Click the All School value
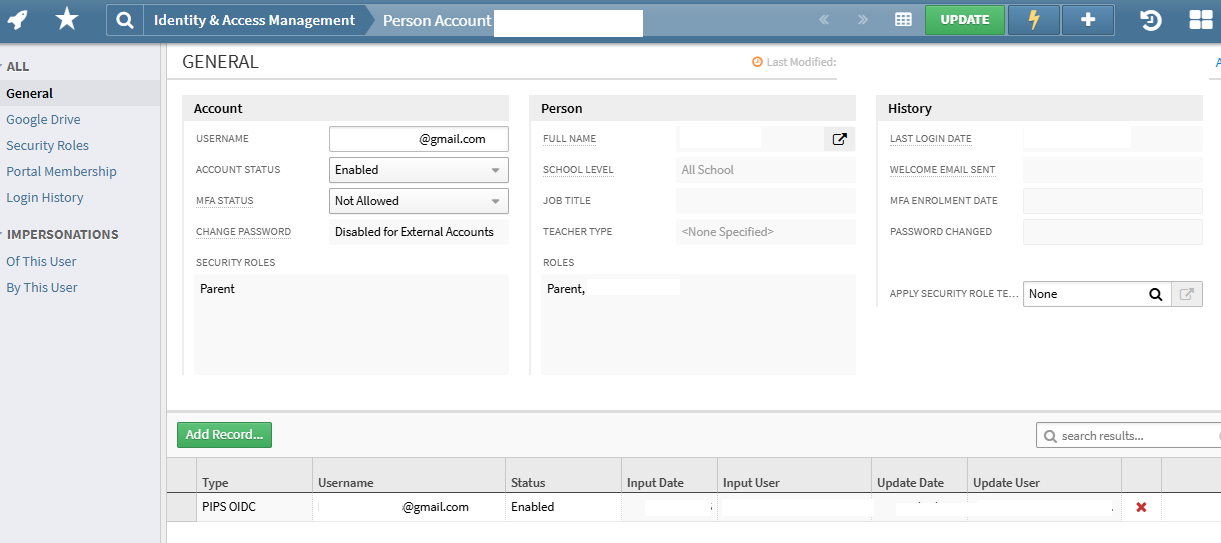This screenshot has height=543, width=1221. tap(708, 170)
